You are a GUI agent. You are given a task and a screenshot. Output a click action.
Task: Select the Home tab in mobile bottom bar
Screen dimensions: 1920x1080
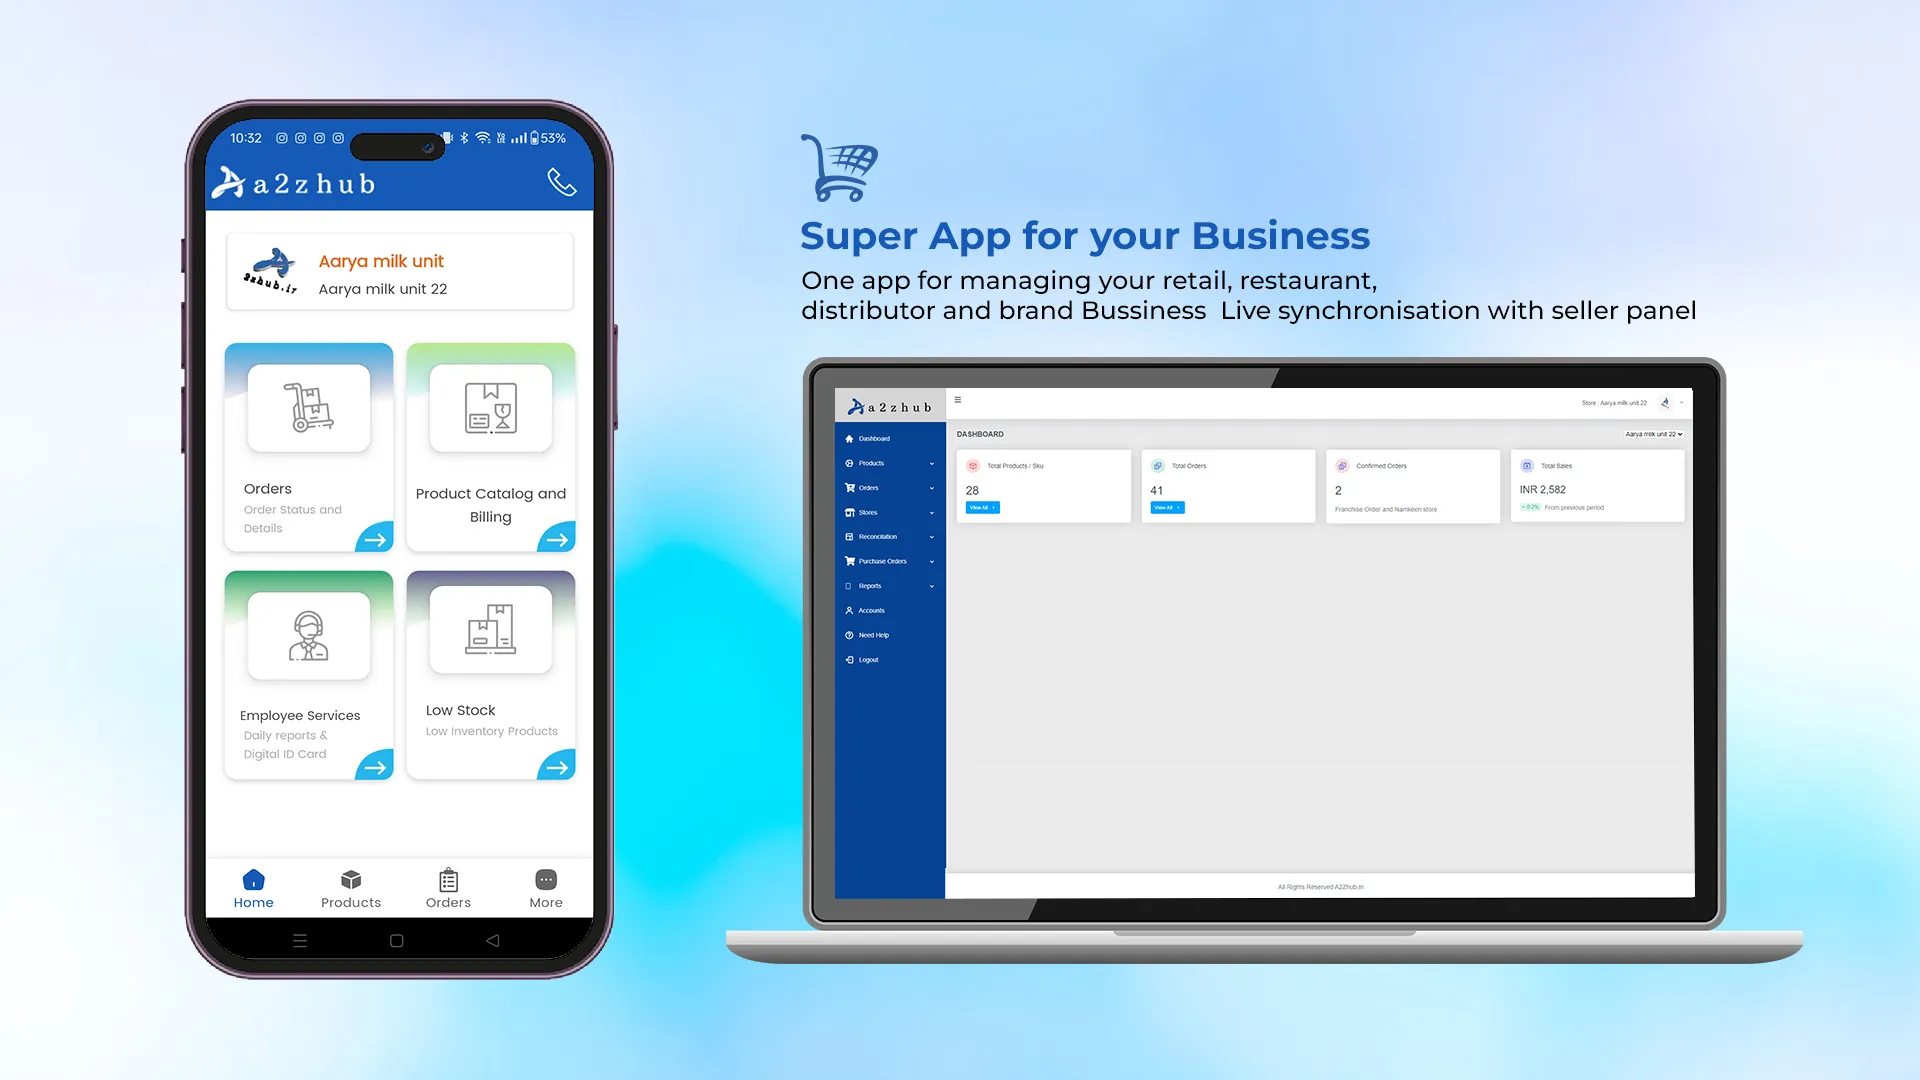pyautogui.click(x=253, y=887)
